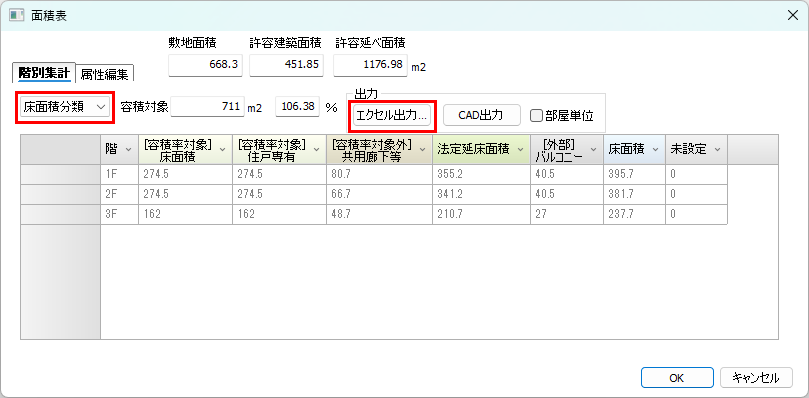Click the キャンセル button
This screenshot has height=398, width=809.
click(x=756, y=378)
